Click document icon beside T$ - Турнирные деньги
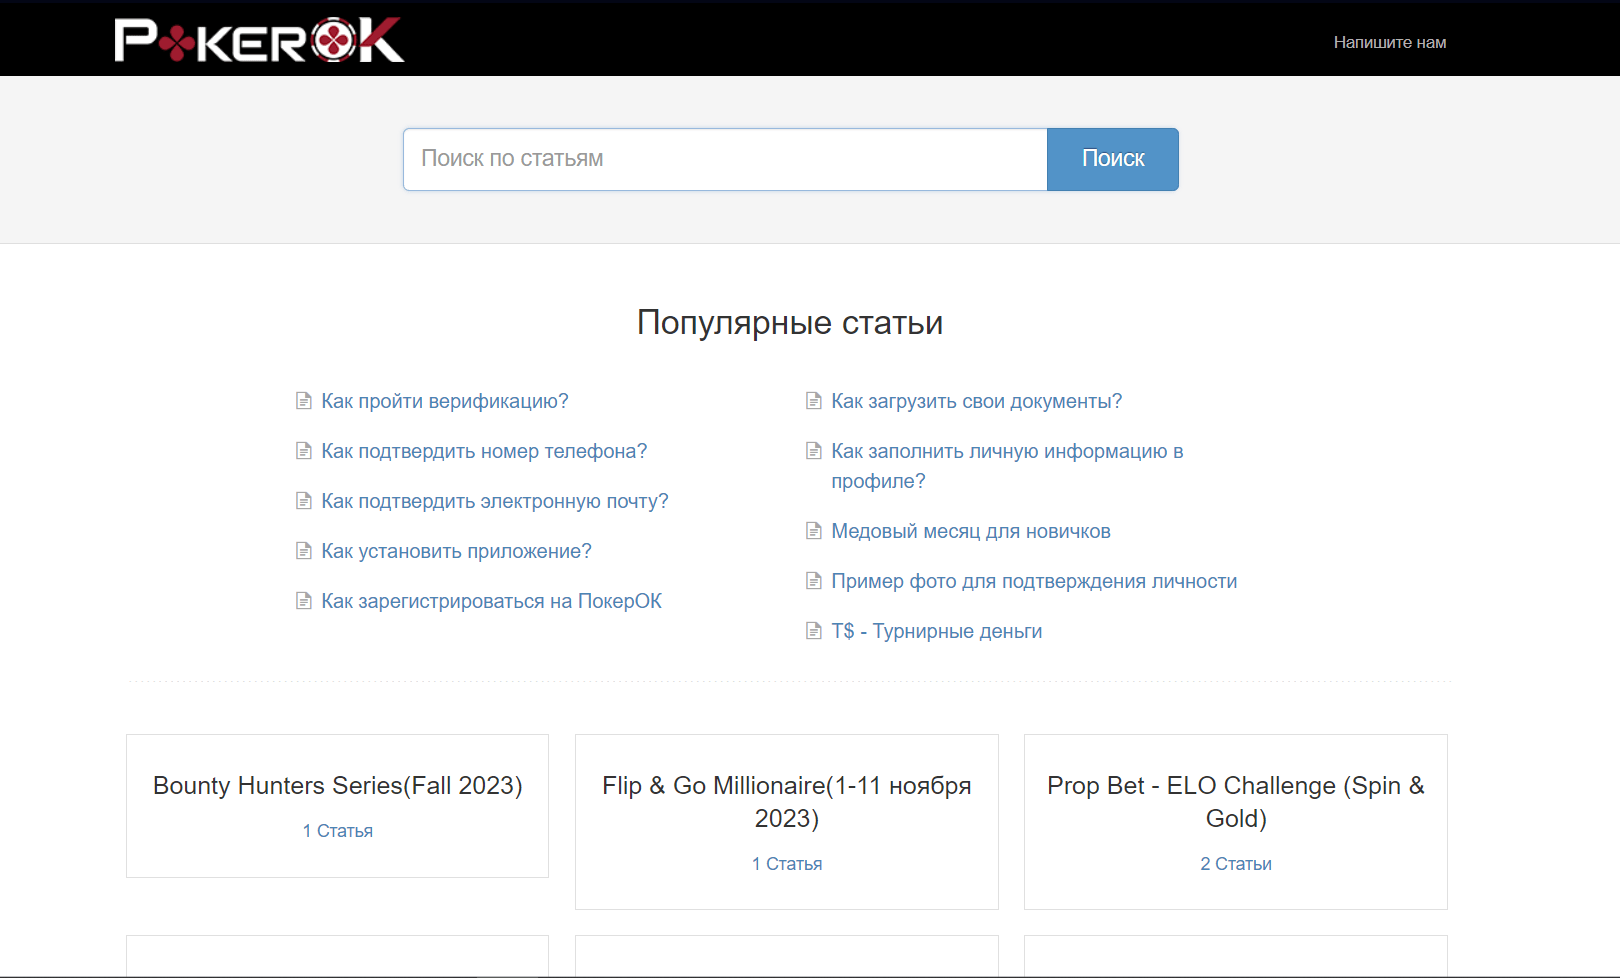 pos(814,631)
